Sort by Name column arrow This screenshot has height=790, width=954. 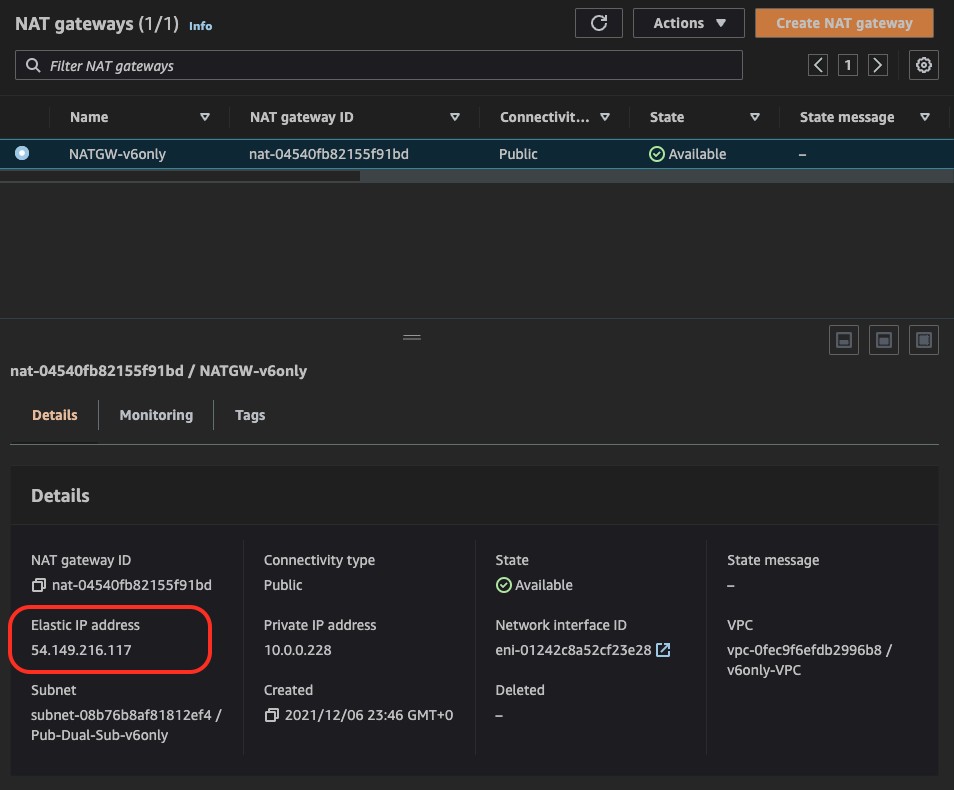(205, 117)
